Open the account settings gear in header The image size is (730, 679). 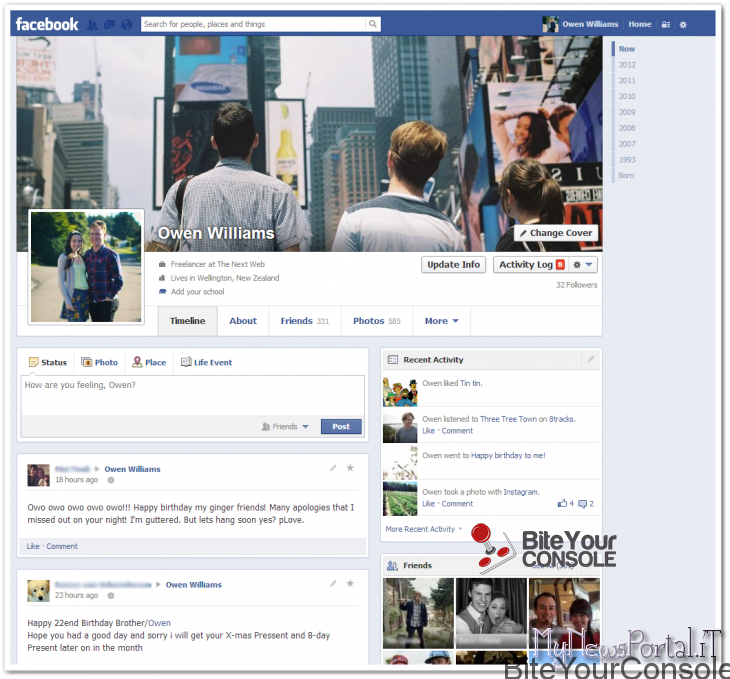tap(683, 25)
